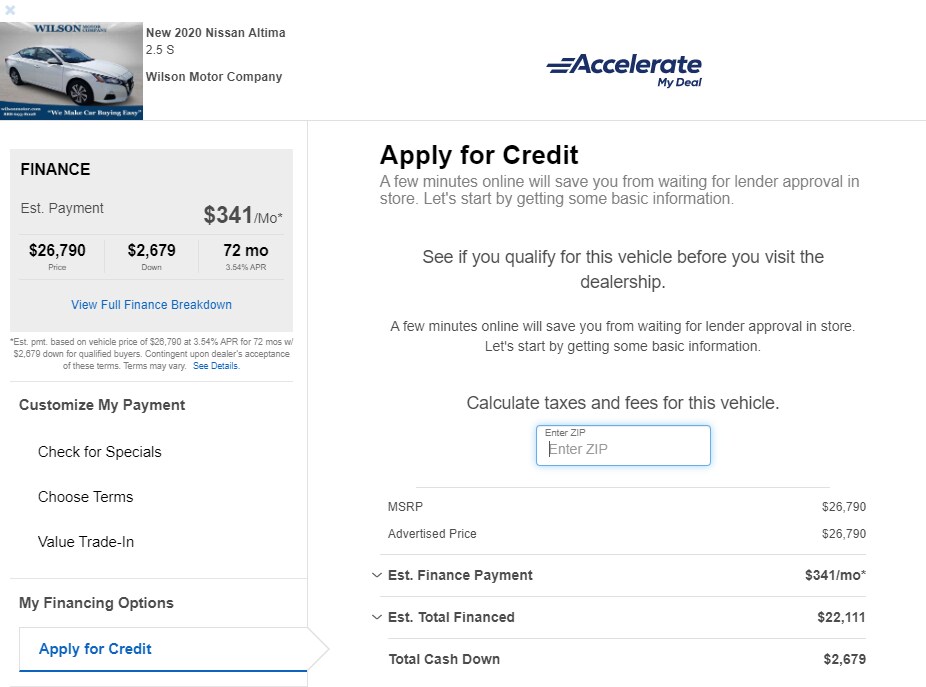Click the $2,679 Down amount
The height and width of the screenshot is (687, 926).
[152, 250]
